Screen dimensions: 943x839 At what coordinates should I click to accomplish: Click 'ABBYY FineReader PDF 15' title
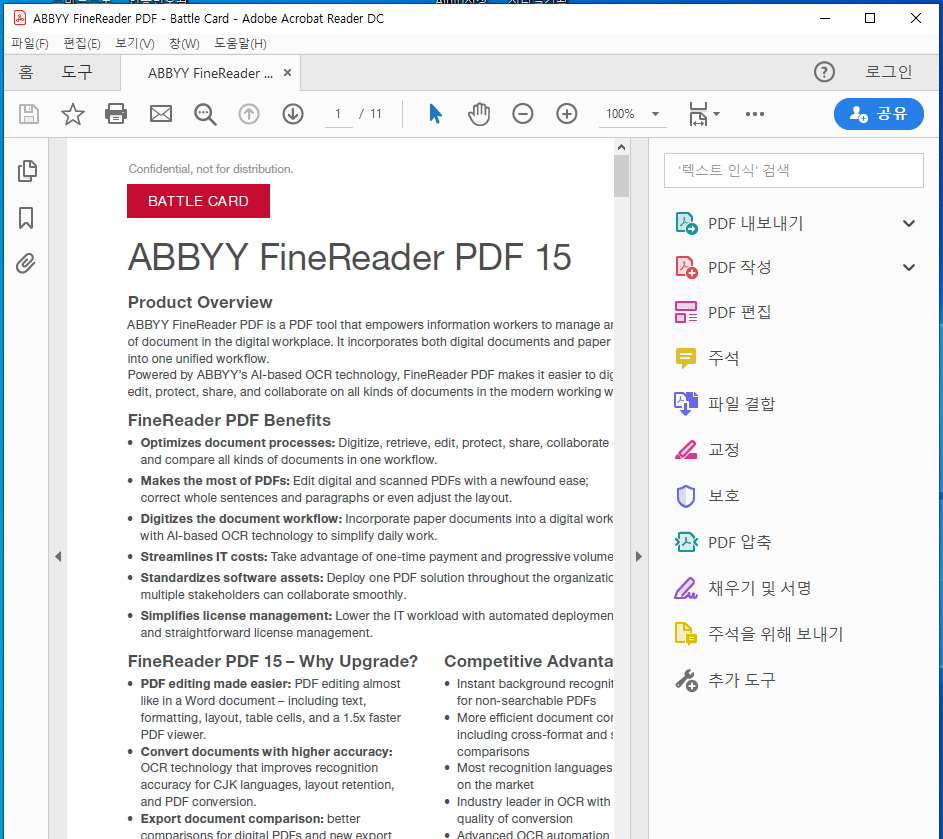(x=349, y=257)
